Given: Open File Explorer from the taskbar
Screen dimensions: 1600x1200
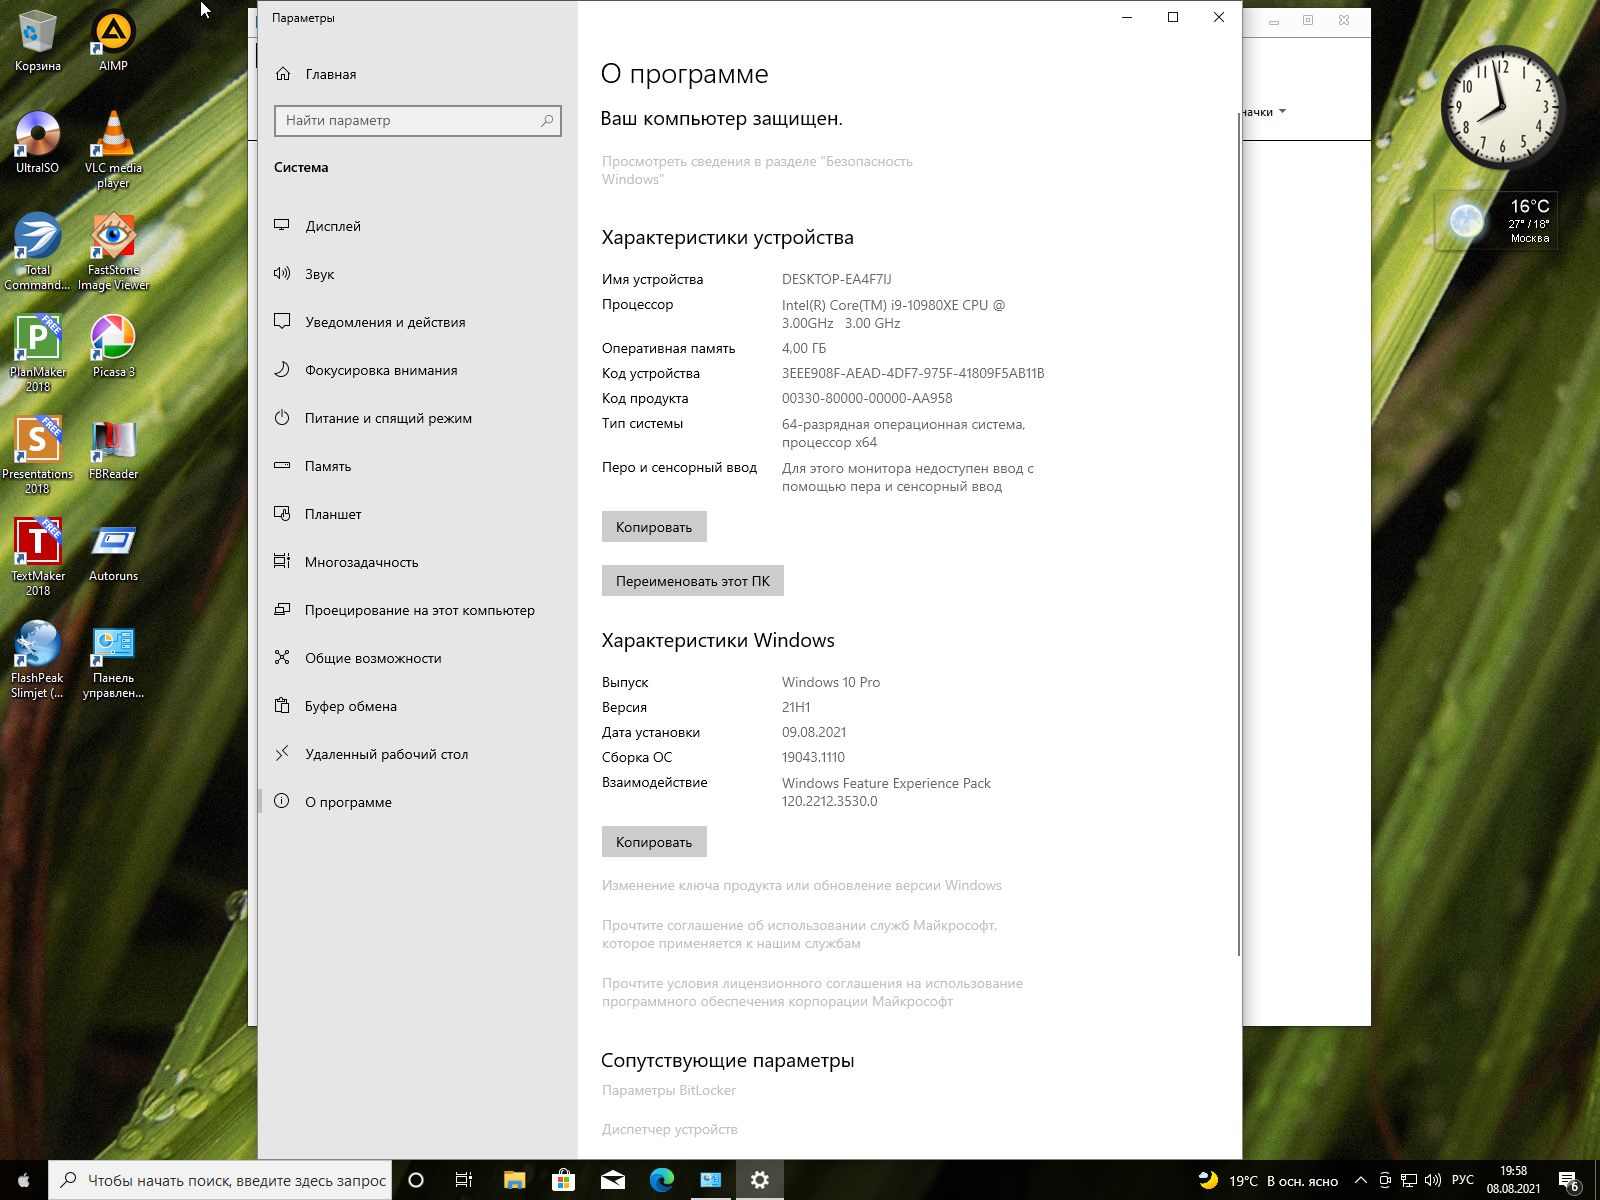Looking at the screenshot, I should click(x=514, y=1180).
